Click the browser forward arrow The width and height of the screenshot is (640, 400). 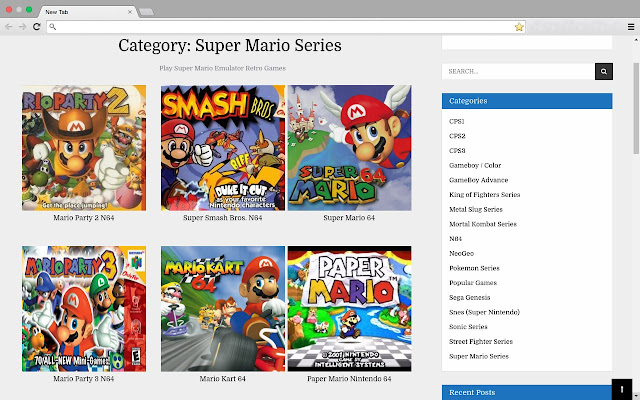tap(22, 27)
